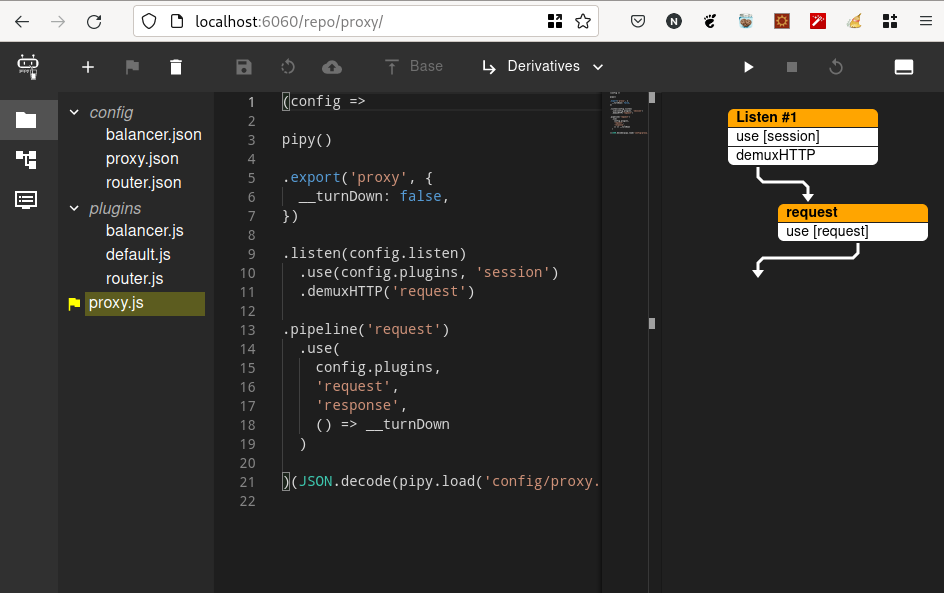The height and width of the screenshot is (593, 944).
Task: Collapse the config folder
Action: coord(74,113)
